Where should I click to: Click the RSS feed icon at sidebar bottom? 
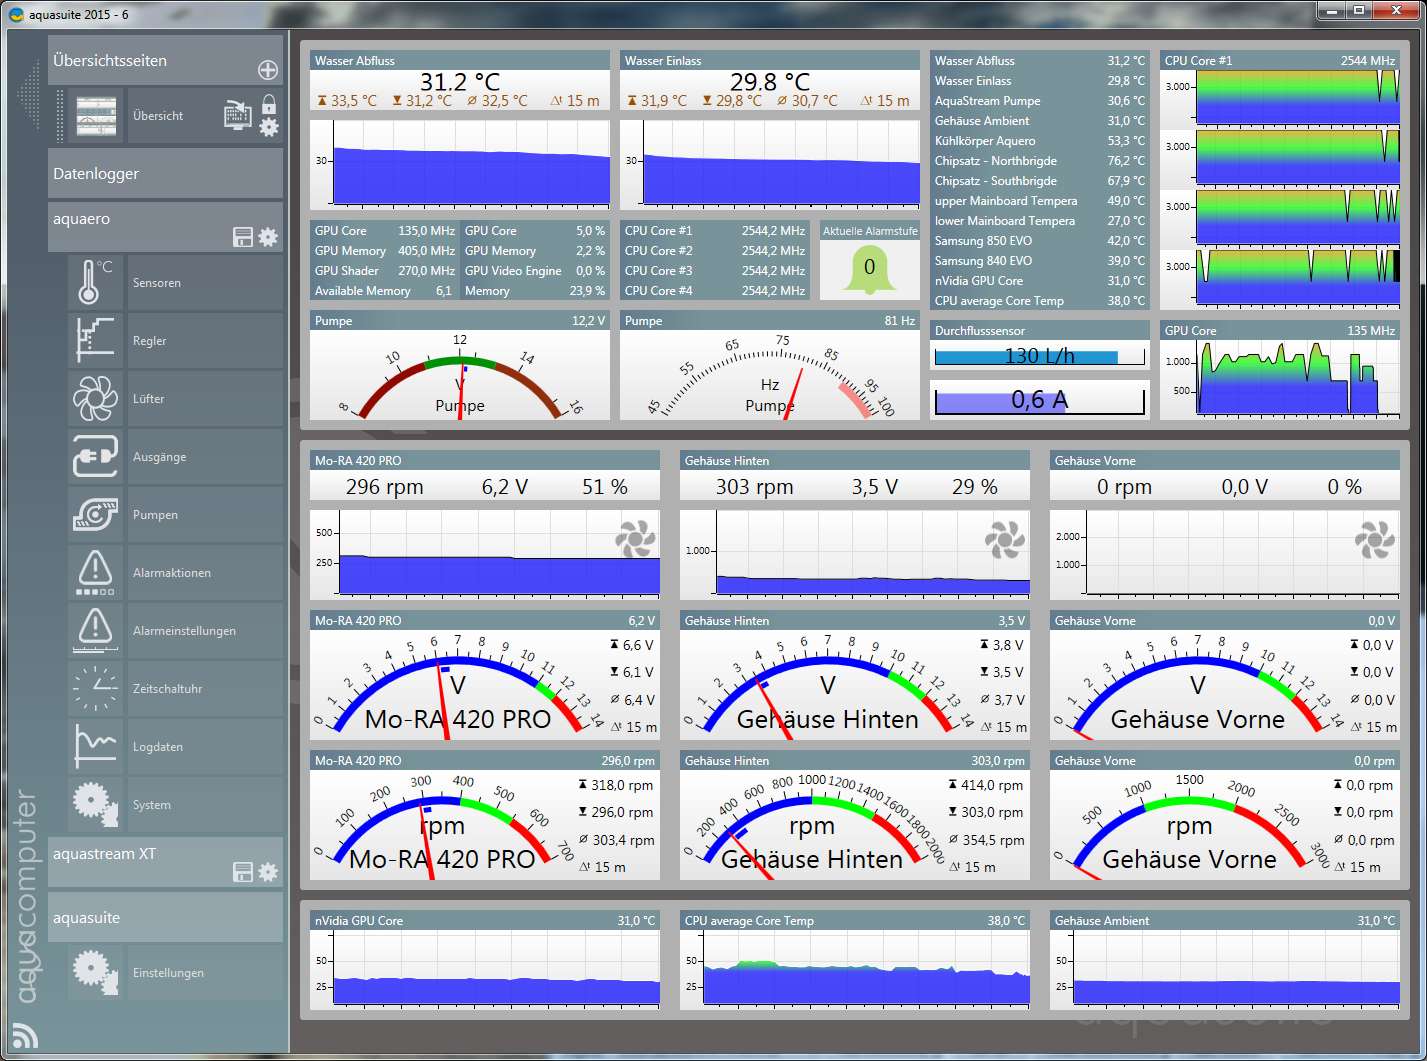24,1036
